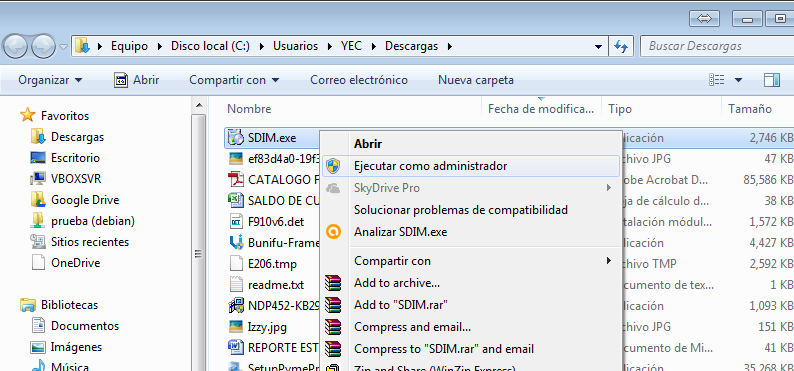The image size is (794, 371).
Task: Click the REPORTE EST Word document icon
Action: click(236, 348)
